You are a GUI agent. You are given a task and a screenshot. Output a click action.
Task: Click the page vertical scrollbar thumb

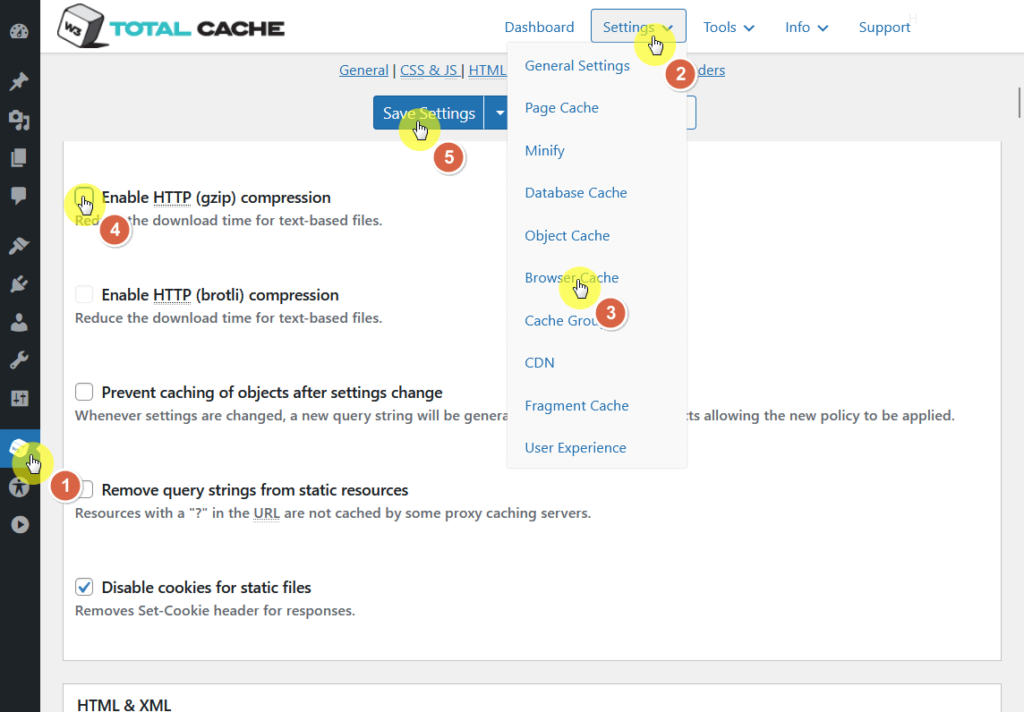point(1019,102)
